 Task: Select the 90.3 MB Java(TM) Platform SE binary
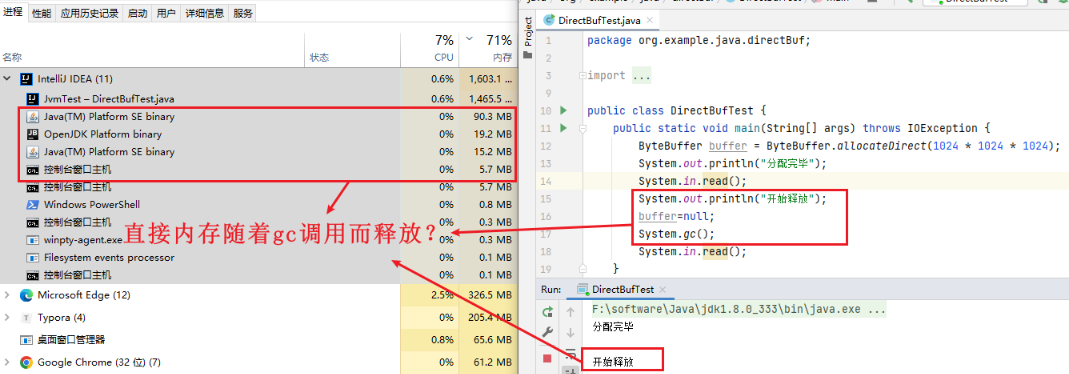259,116
